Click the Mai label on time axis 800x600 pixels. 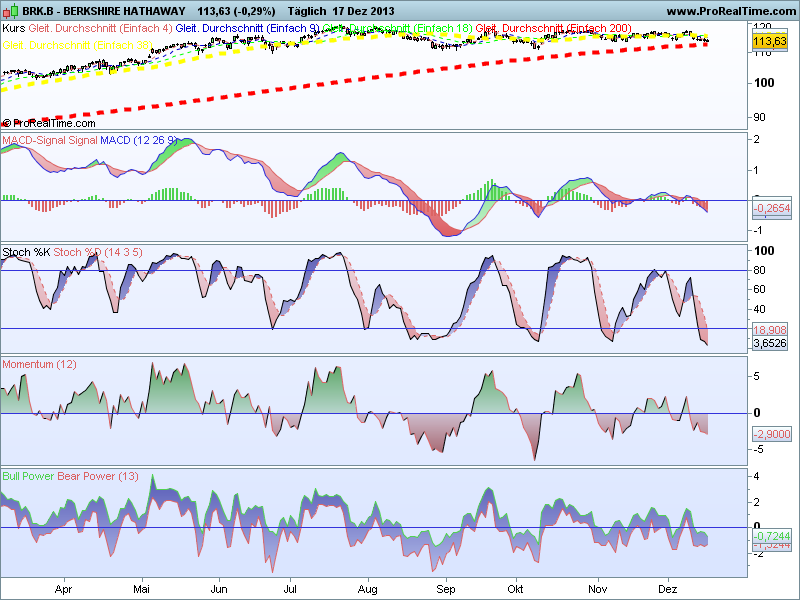(x=141, y=589)
